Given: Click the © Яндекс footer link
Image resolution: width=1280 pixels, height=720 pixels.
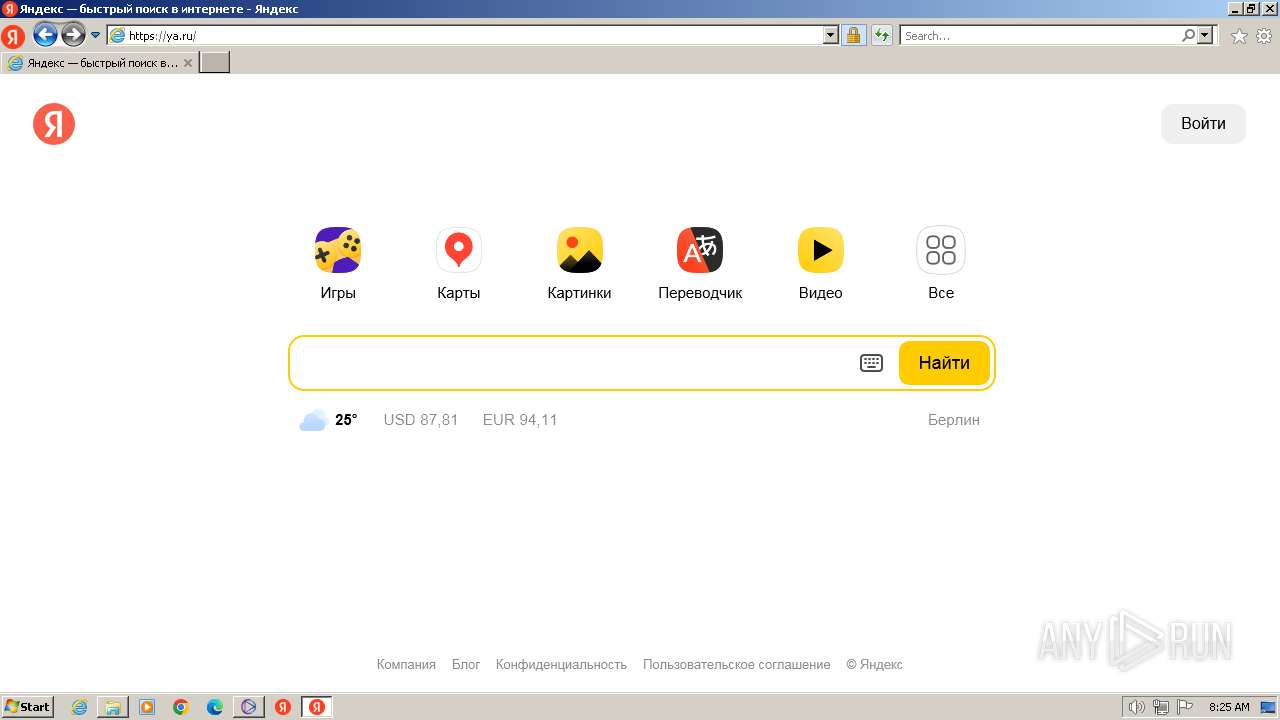Looking at the screenshot, I should click(x=874, y=664).
